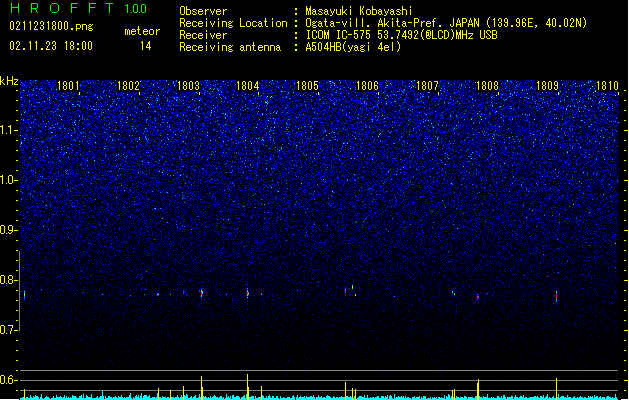Click the 0.7 kHz axis label

coord(9,330)
